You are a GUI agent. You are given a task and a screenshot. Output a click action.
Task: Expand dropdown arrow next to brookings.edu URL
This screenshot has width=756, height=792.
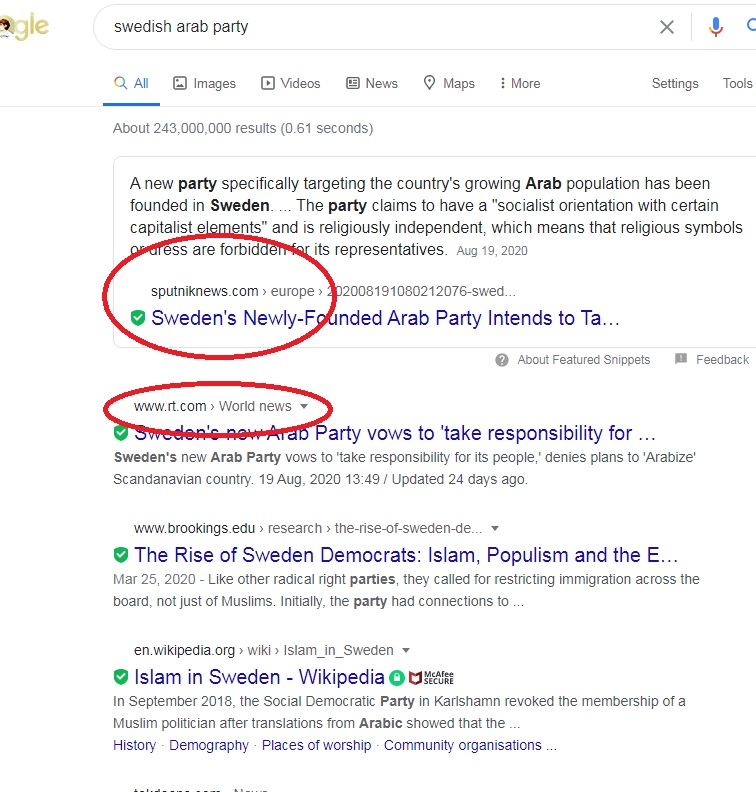coord(495,528)
